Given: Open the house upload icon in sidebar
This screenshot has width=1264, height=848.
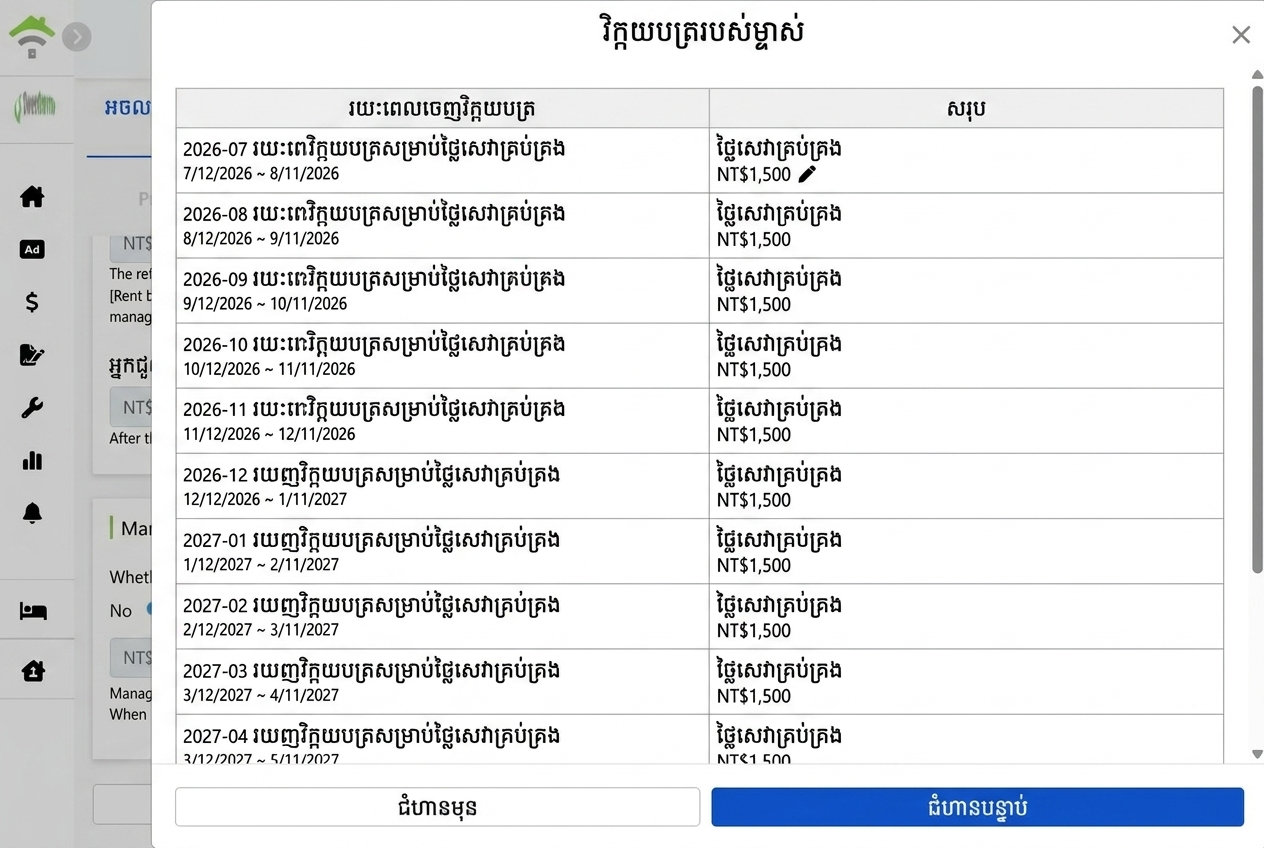Looking at the screenshot, I should tap(33, 670).
